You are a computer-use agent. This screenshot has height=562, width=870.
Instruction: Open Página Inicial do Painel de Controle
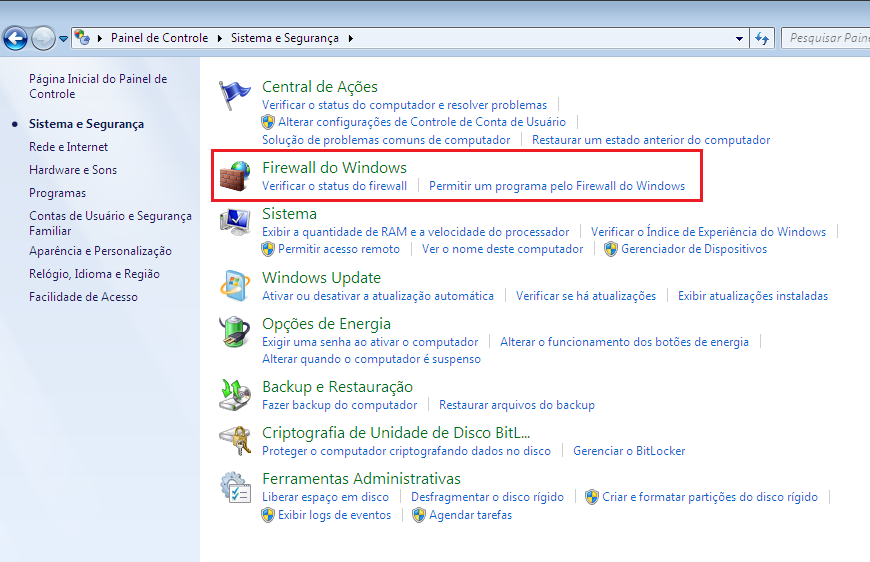[98, 86]
